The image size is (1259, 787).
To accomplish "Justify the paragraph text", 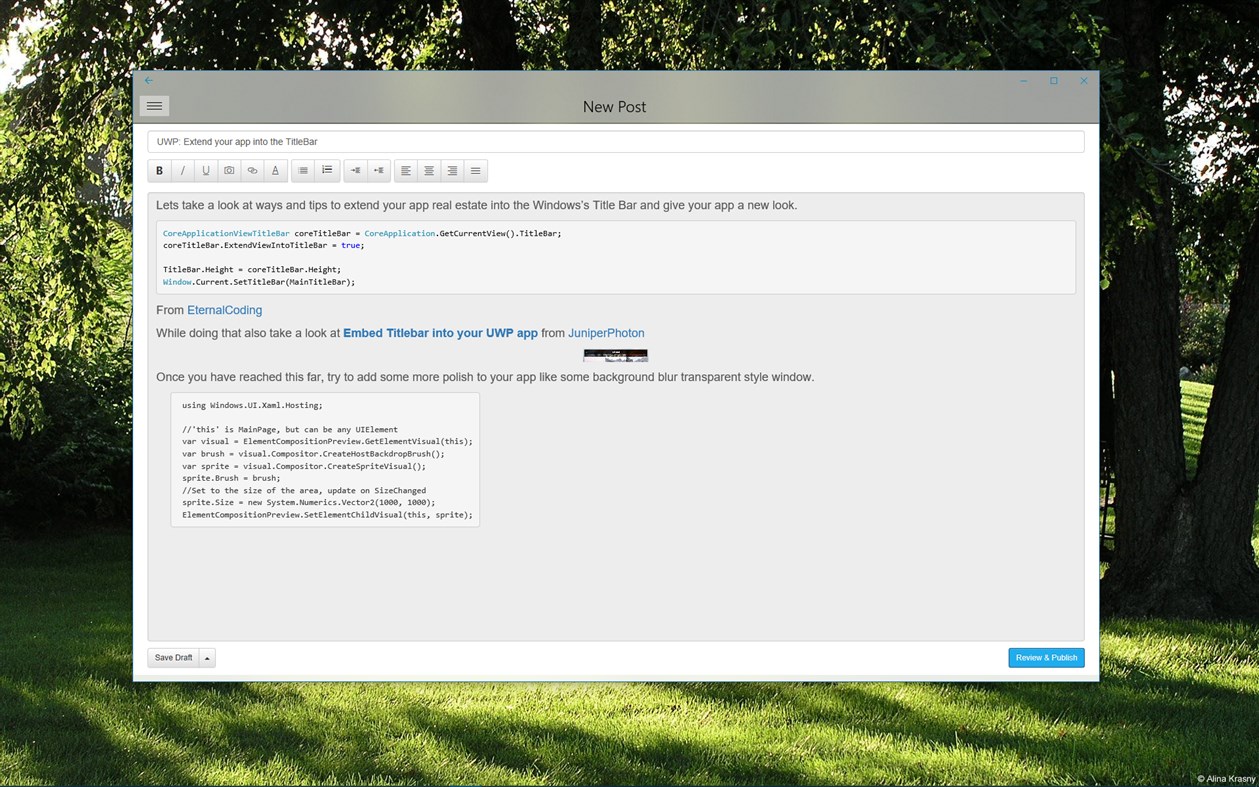I will [475, 170].
